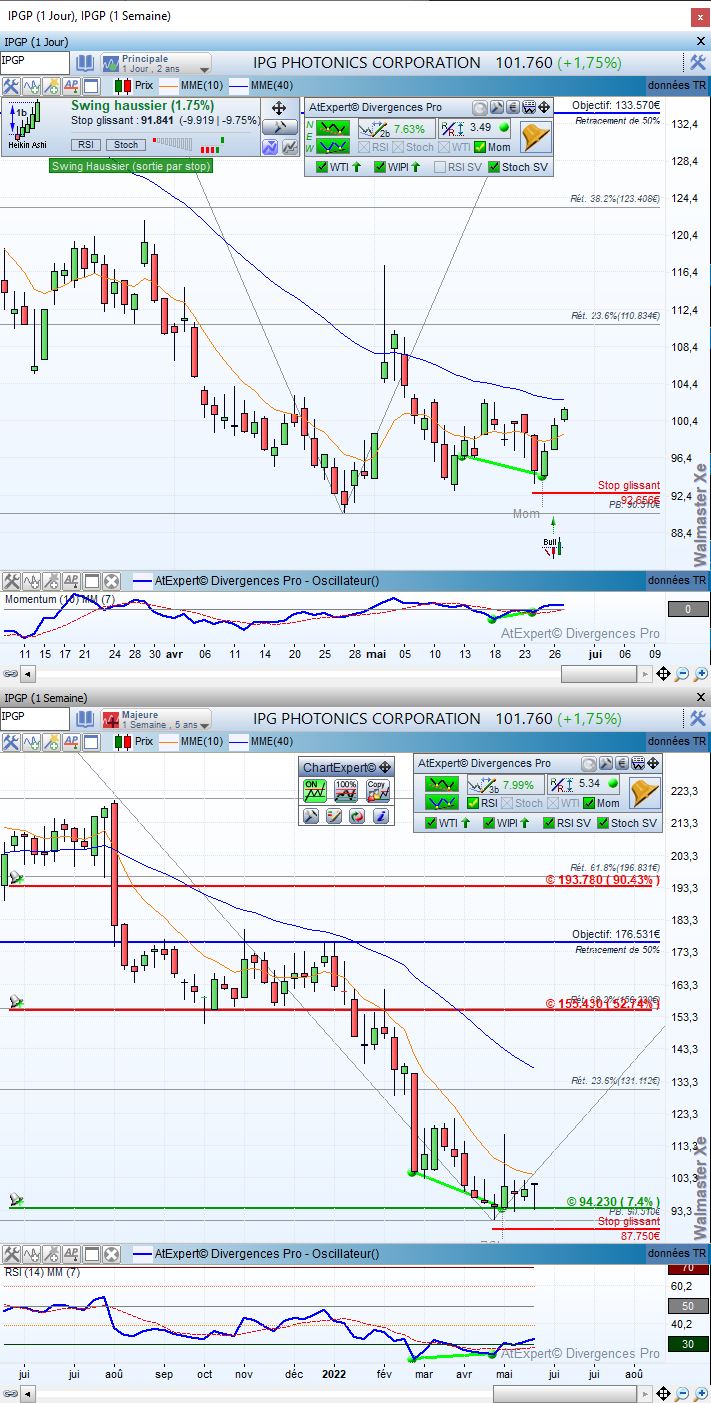Click the drawing pencil icon on the daily price toolbar

tap(51, 86)
